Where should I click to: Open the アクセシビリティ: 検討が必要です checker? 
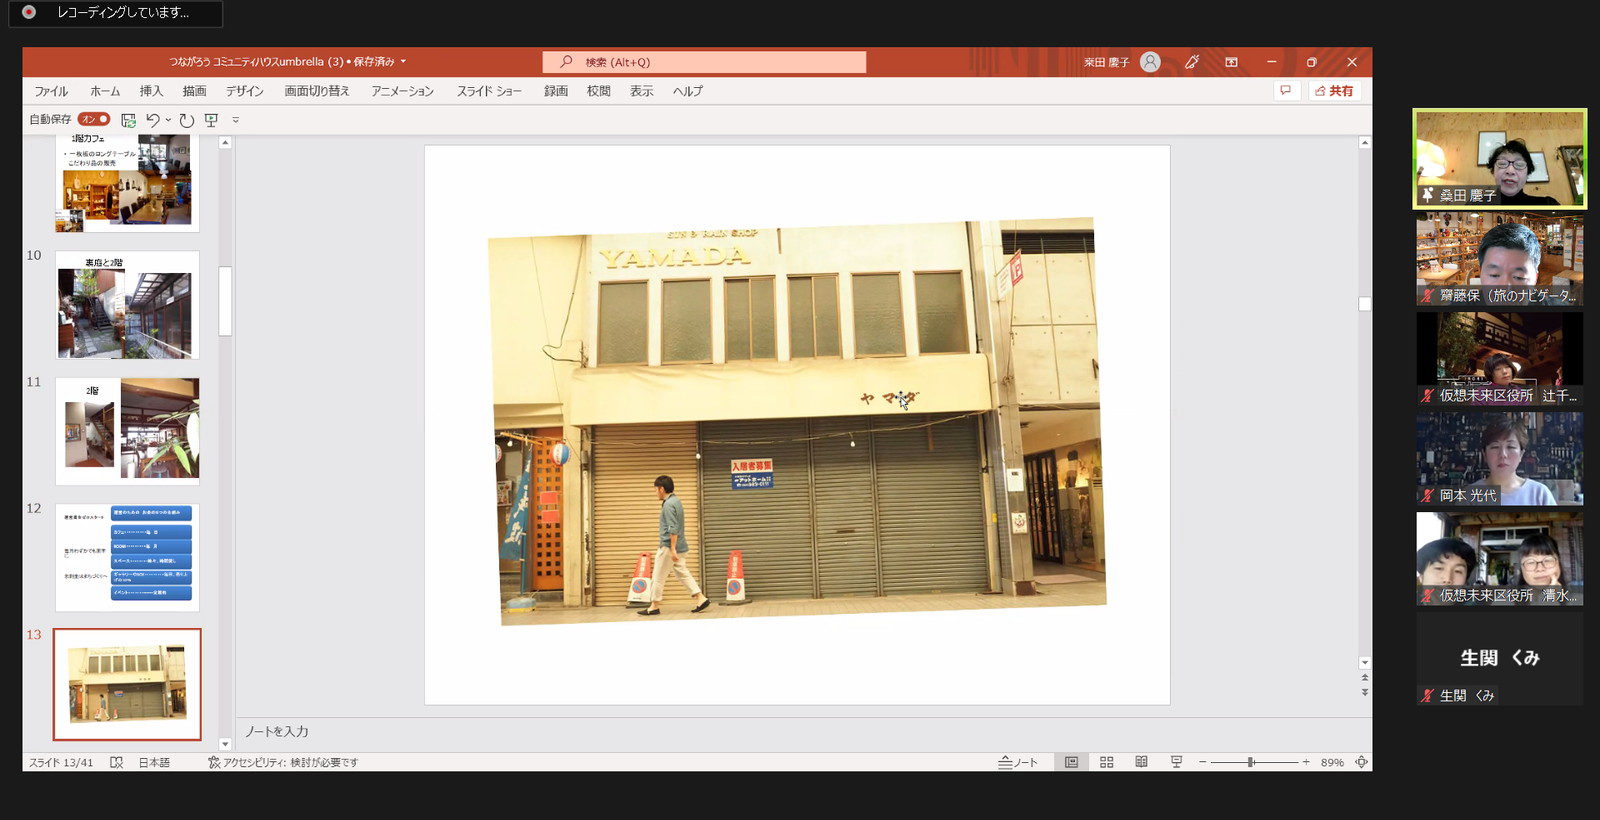tap(283, 762)
